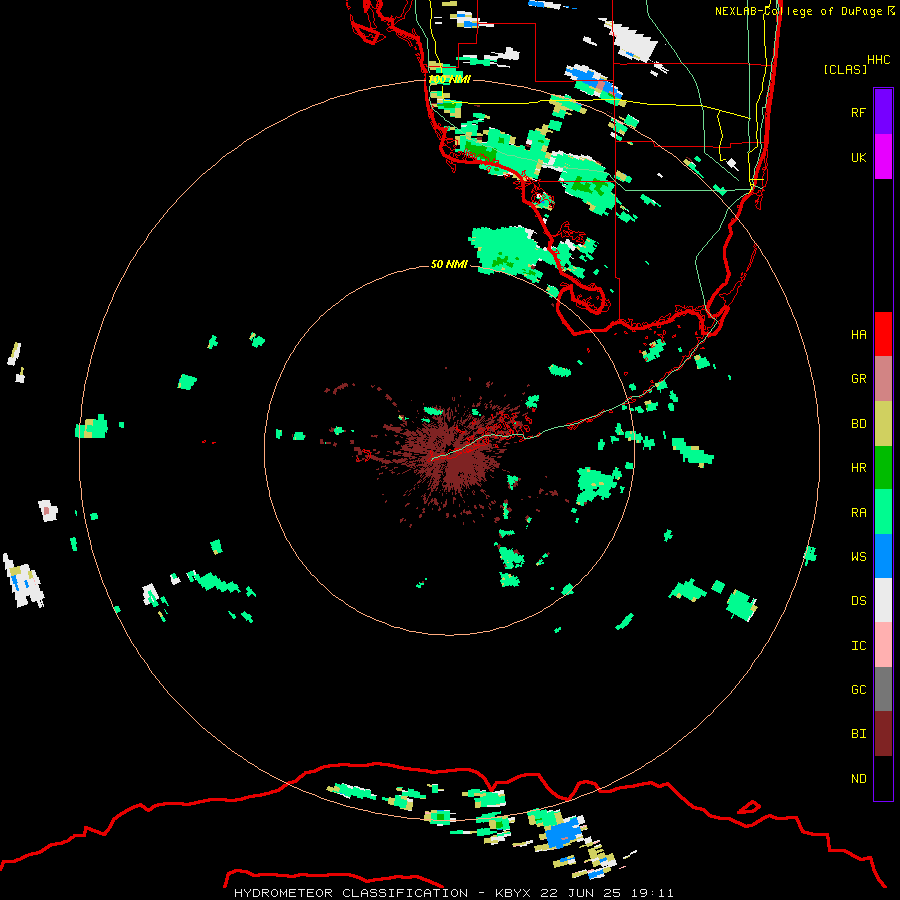Image resolution: width=900 pixels, height=900 pixels.
Task: Click the magenta UK color swatch
Action: 883,157
